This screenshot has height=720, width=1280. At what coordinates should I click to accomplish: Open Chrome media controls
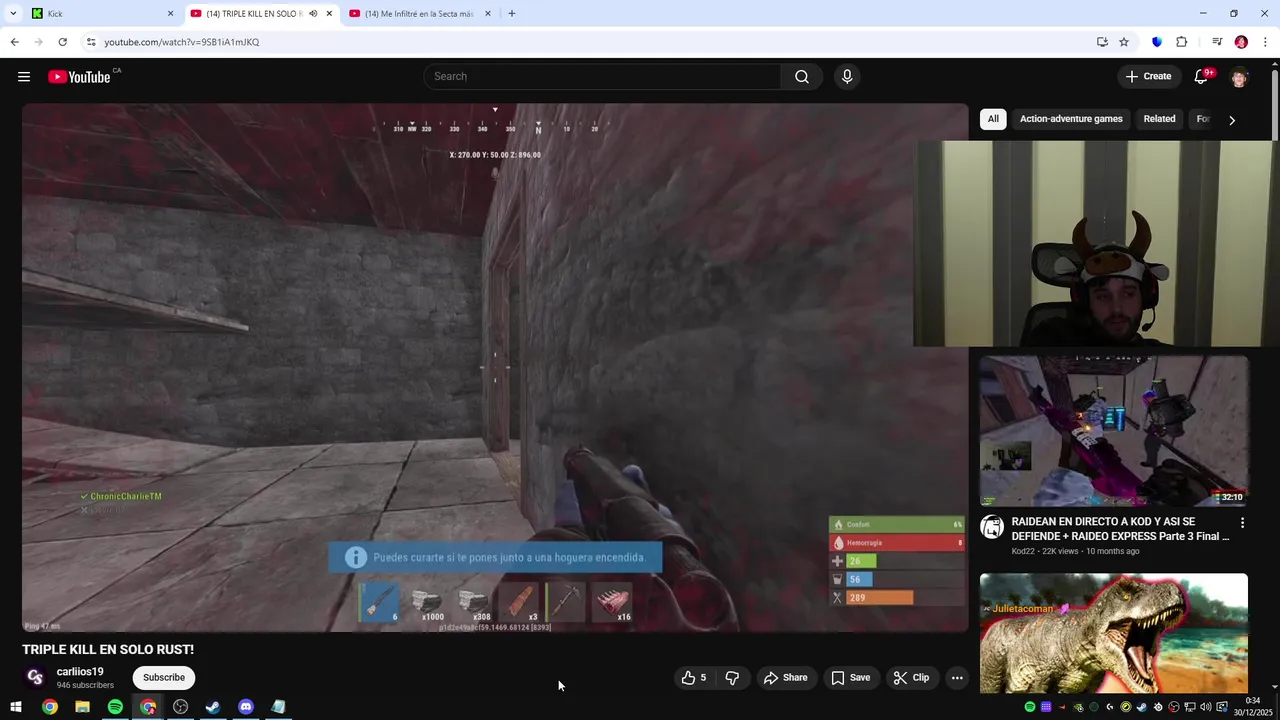1217,42
